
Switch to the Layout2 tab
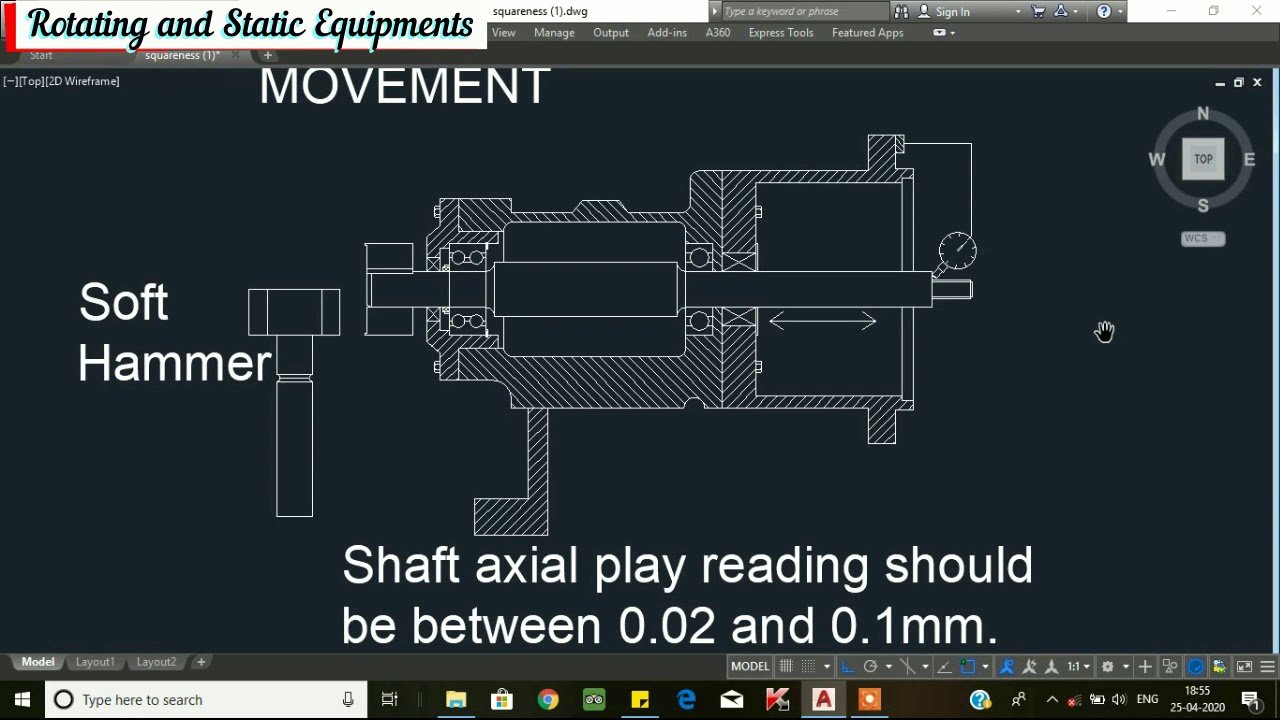156,662
